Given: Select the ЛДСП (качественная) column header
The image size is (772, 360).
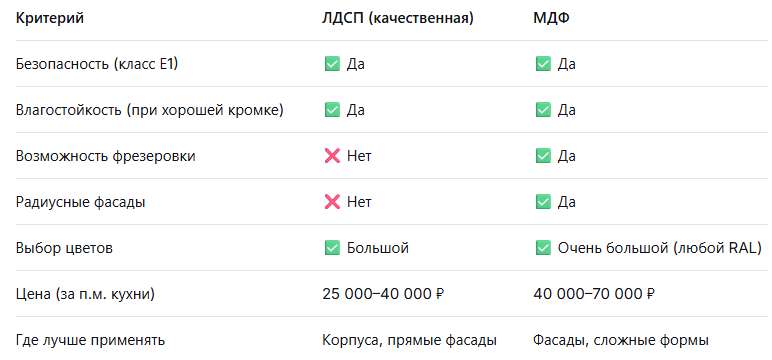Looking at the screenshot, I should click(x=398, y=18).
